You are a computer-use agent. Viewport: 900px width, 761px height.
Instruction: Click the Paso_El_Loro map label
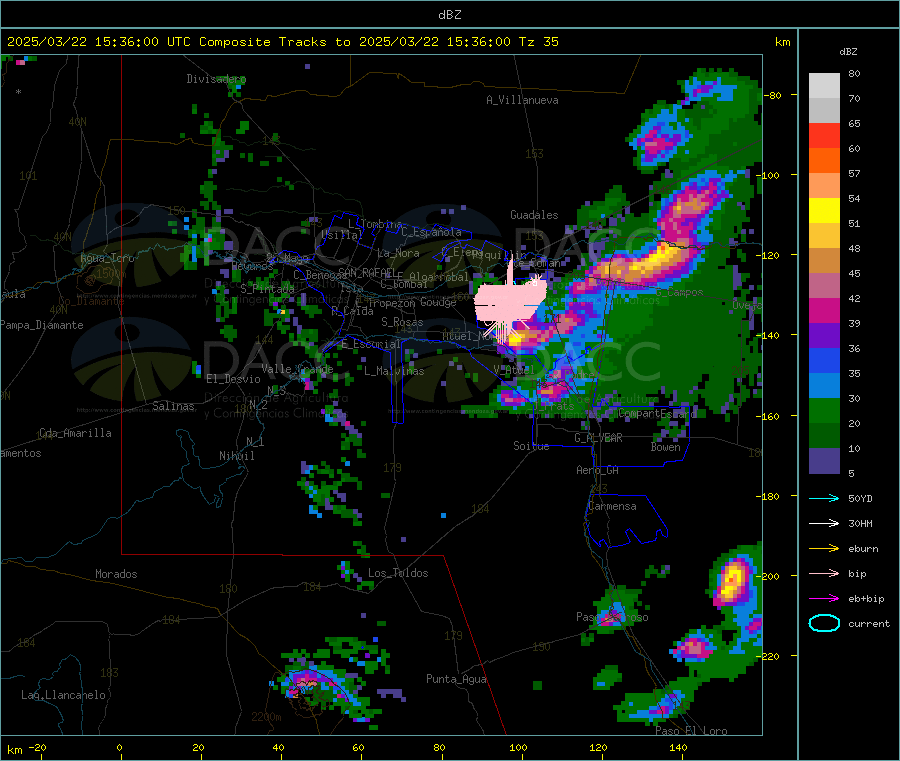pyautogui.click(x=691, y=731)
